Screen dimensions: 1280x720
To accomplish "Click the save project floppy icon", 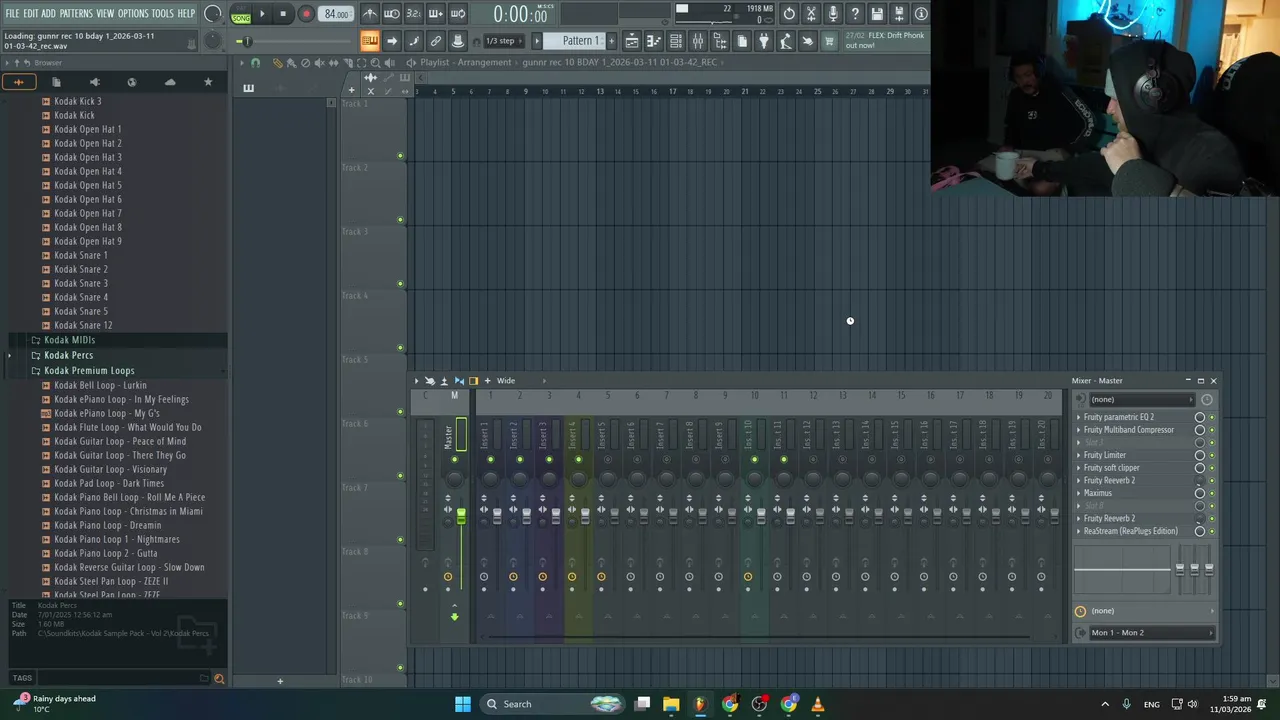I will click(x=877, y=14).
